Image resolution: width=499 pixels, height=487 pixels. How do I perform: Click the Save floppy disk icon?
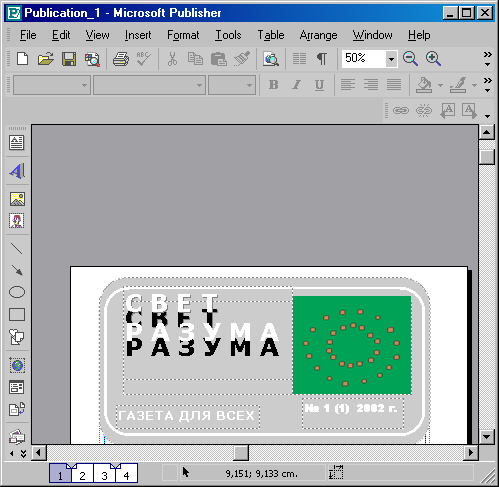pyautogui.click(x=69, y=59)
